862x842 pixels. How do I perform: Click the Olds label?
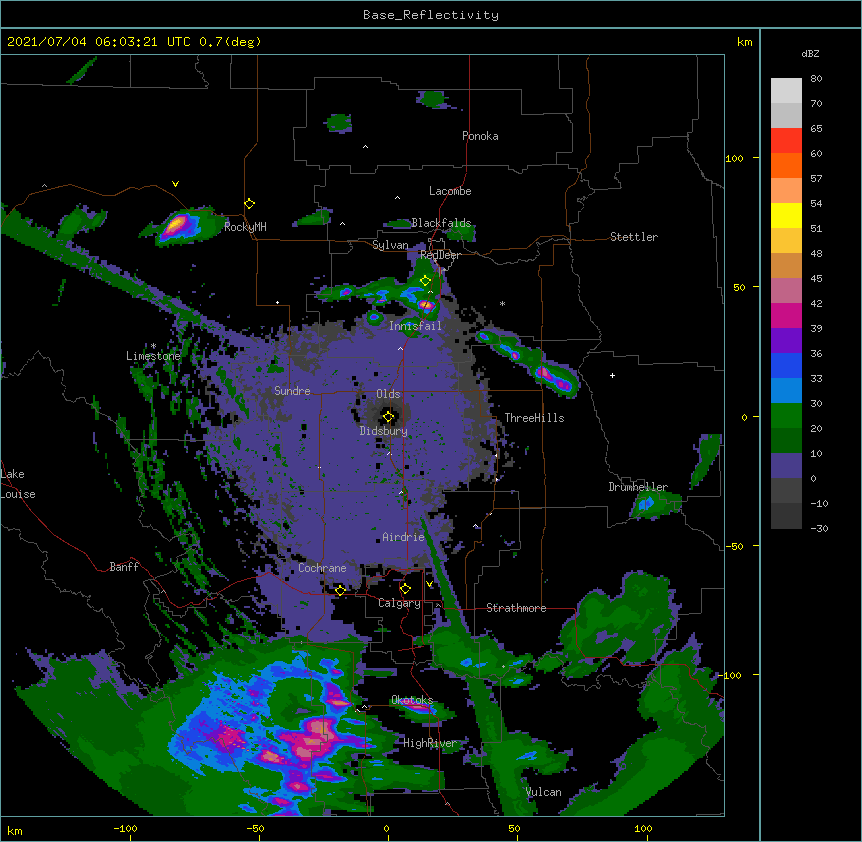pyautogui.click(x=388, y=394)
